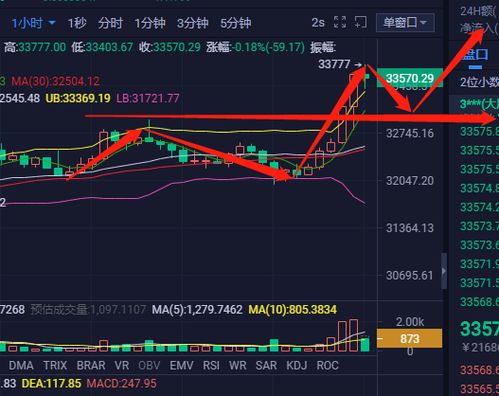
Task: Click the 33568.6 red order book row
Action: click(479, 370)
